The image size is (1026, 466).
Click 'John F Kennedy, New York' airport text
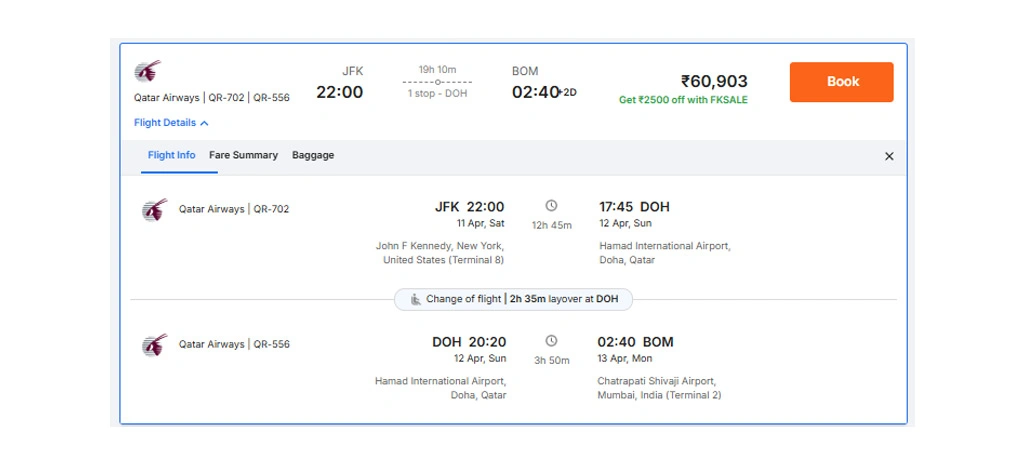point(440,246)
